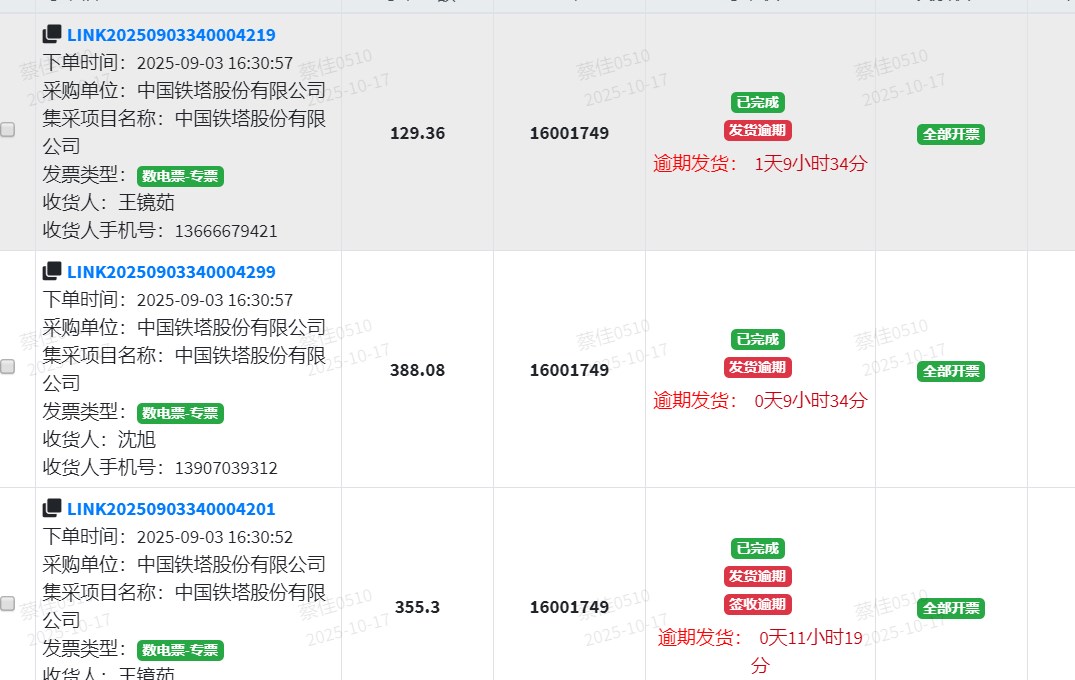Click the 数电票-专票 badge for recipient 沈旭
This screenshot has width=1075, height=680.
tap(180, 413)
